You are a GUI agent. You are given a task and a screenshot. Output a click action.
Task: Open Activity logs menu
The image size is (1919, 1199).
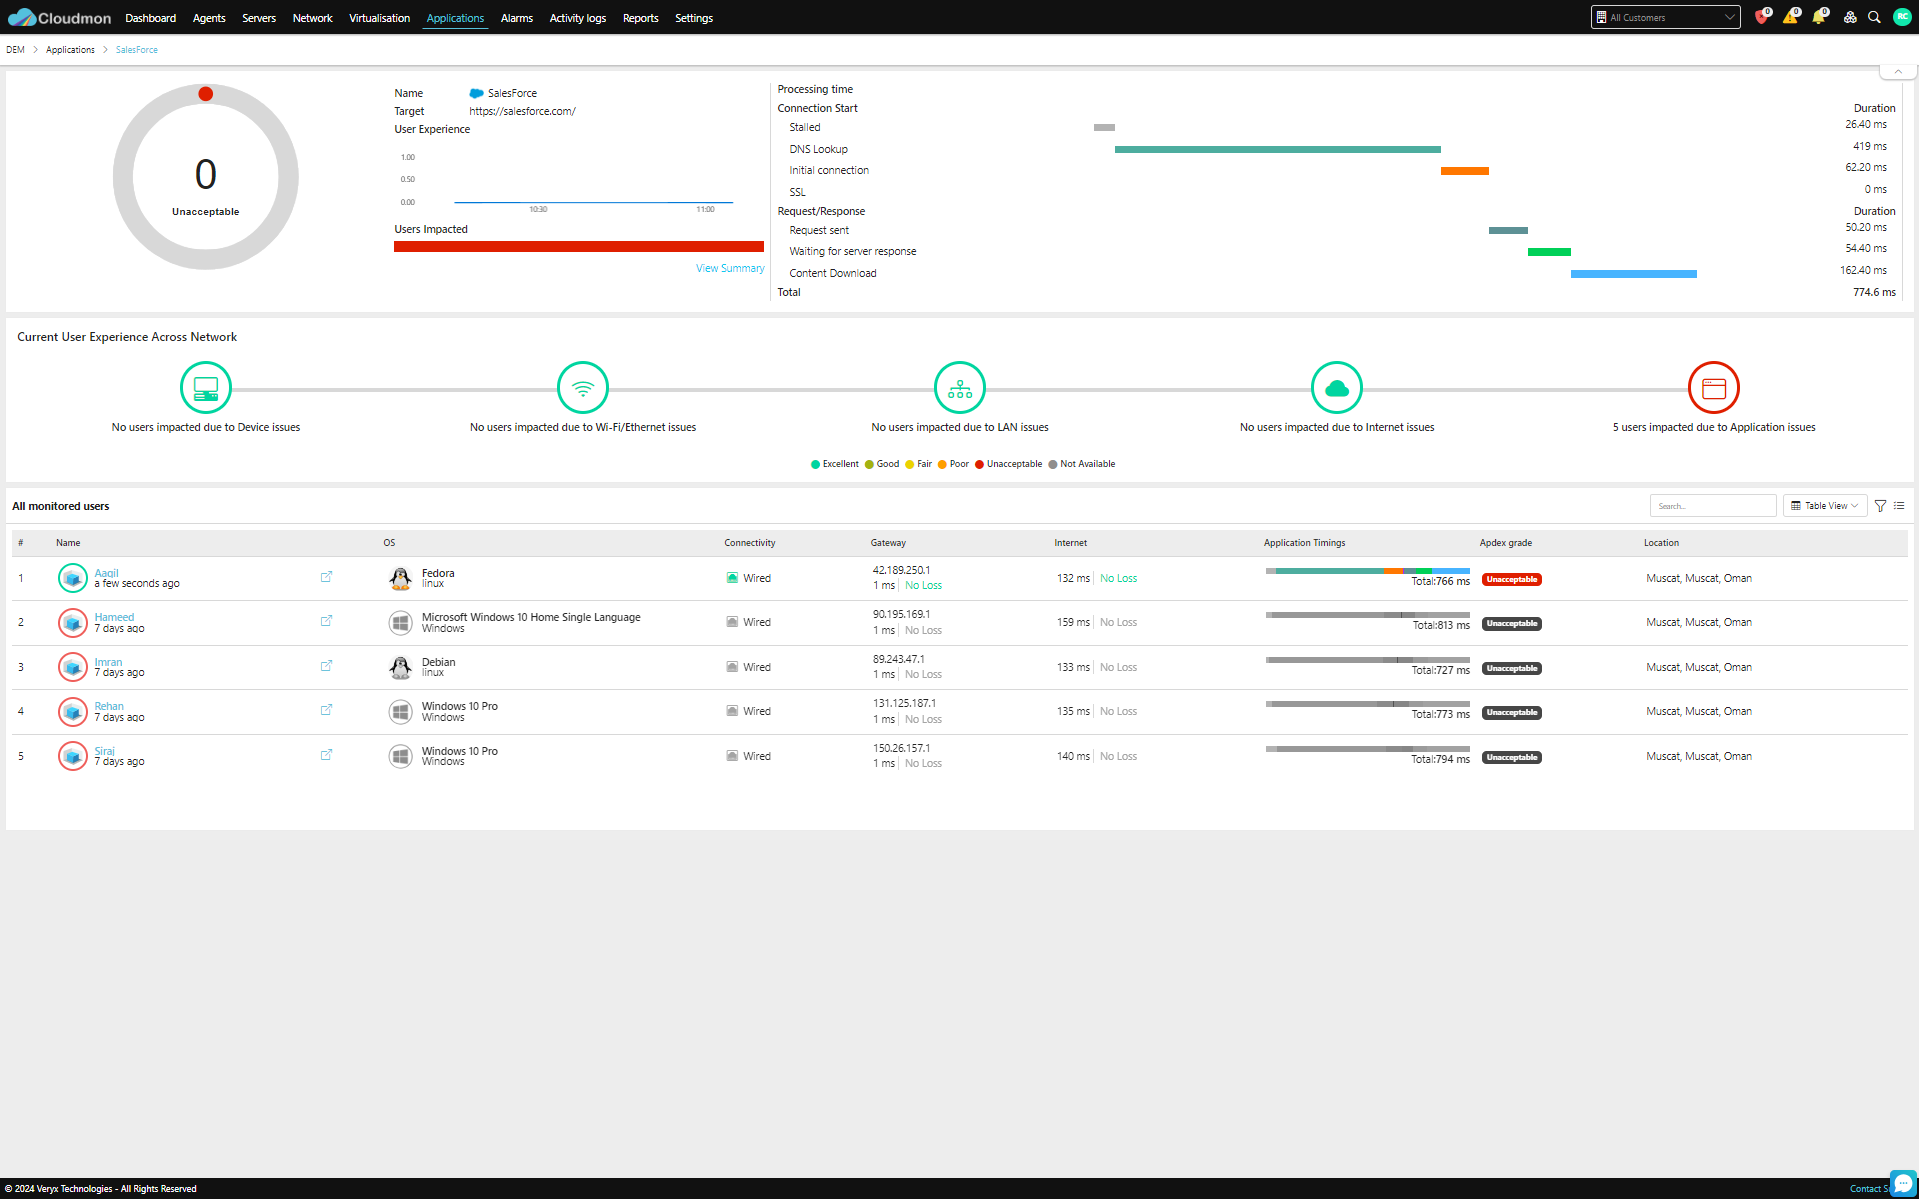578,18
